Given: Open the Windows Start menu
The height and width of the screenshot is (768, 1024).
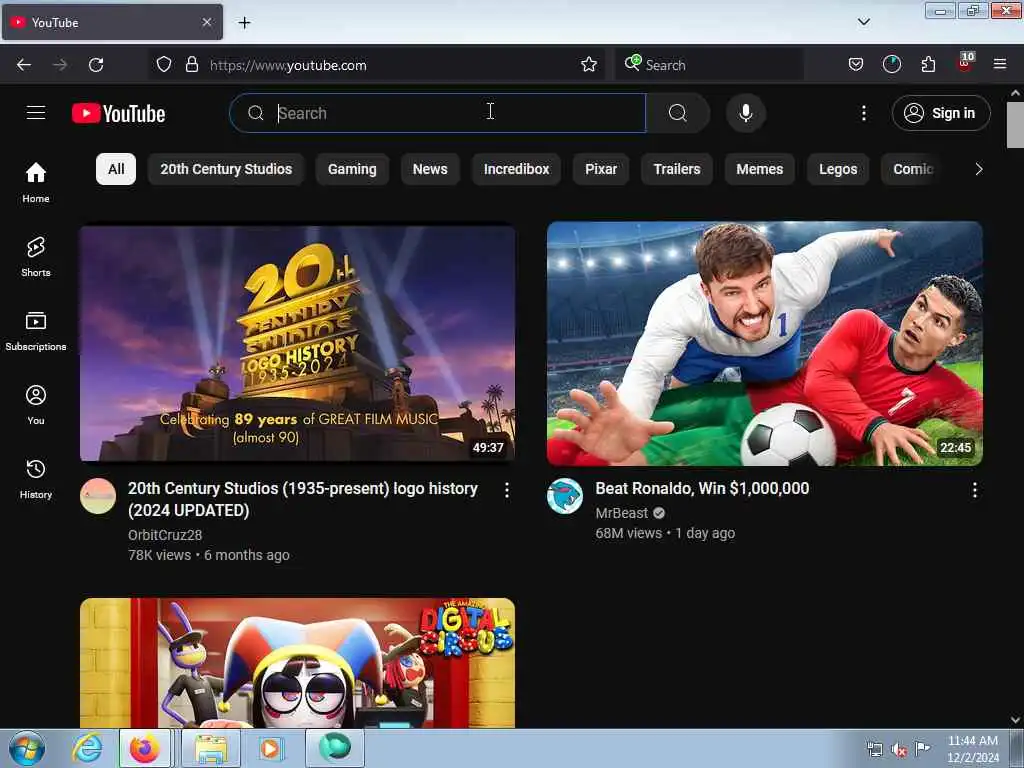Looking at the screenshot, I should point(27,748).
